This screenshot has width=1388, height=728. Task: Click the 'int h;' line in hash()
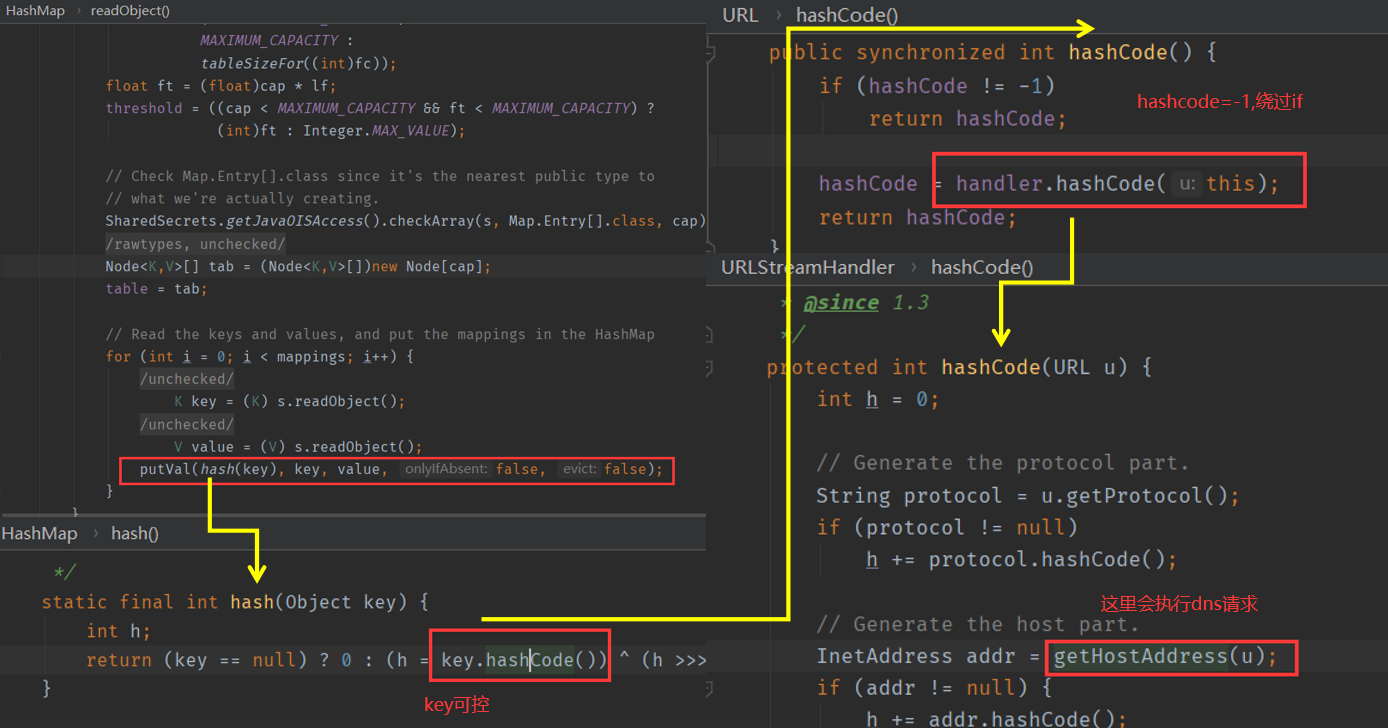click(x=118, y=631)
